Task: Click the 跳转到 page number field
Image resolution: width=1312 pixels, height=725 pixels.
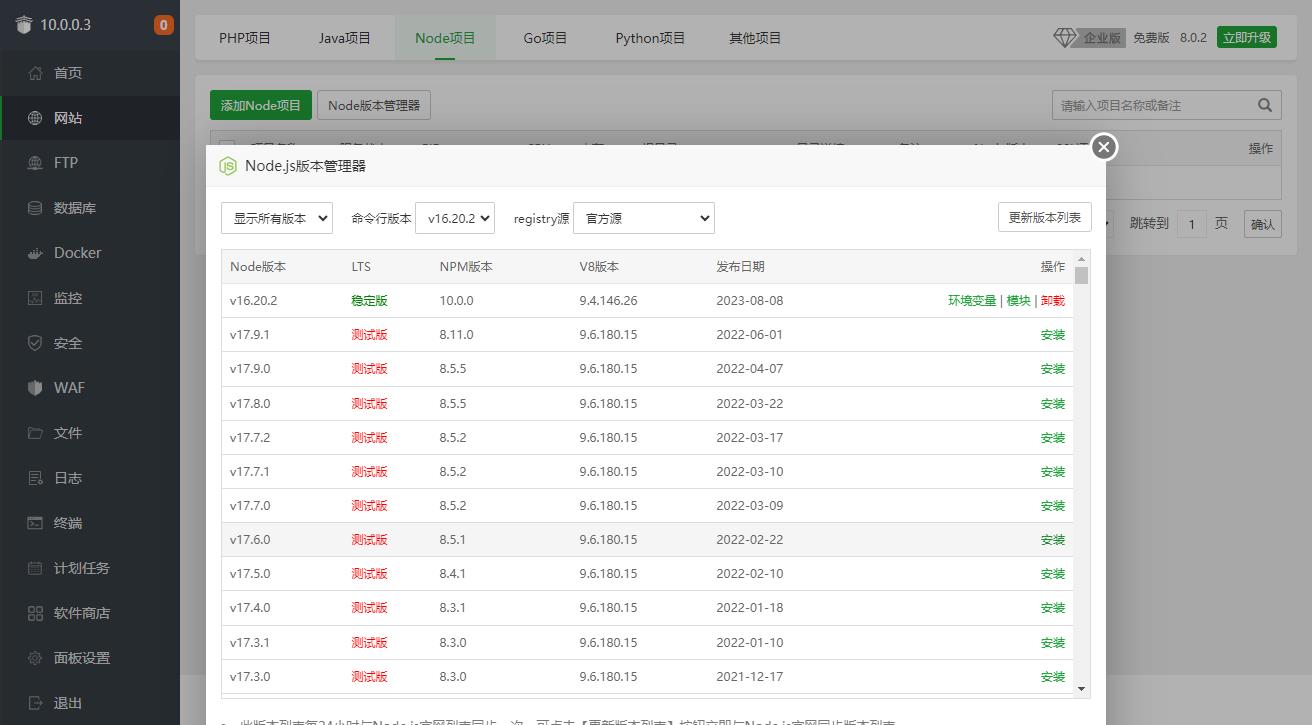Action: [x=1191, y=224]
